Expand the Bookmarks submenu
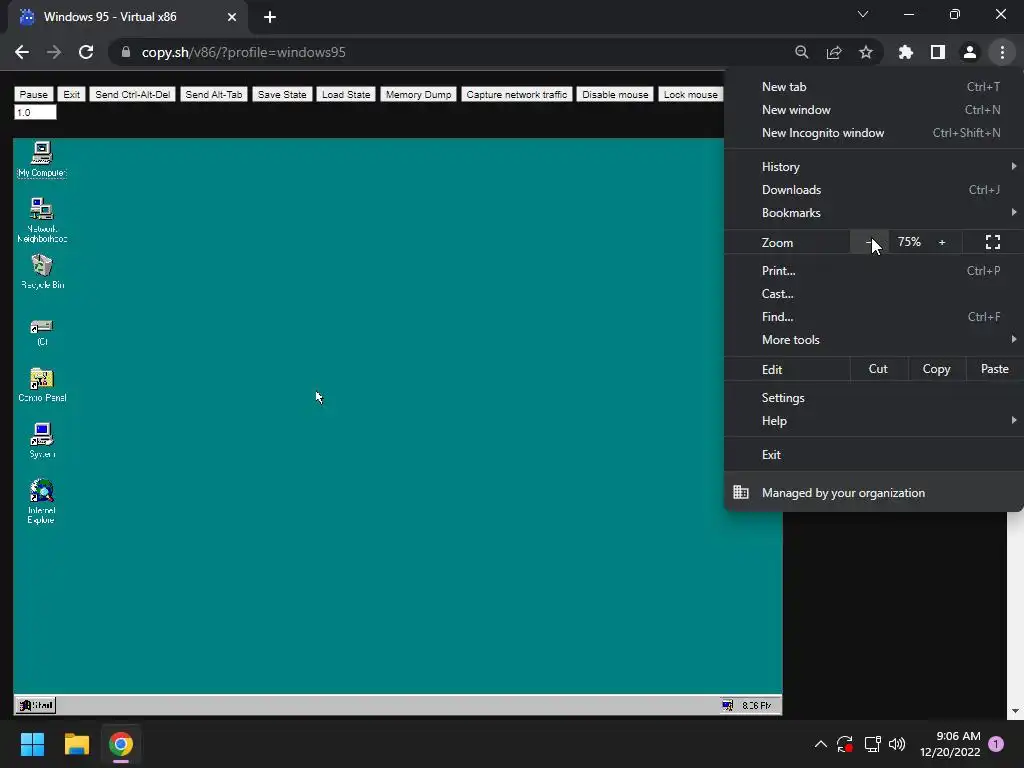1024x768 pixels. 874,212
